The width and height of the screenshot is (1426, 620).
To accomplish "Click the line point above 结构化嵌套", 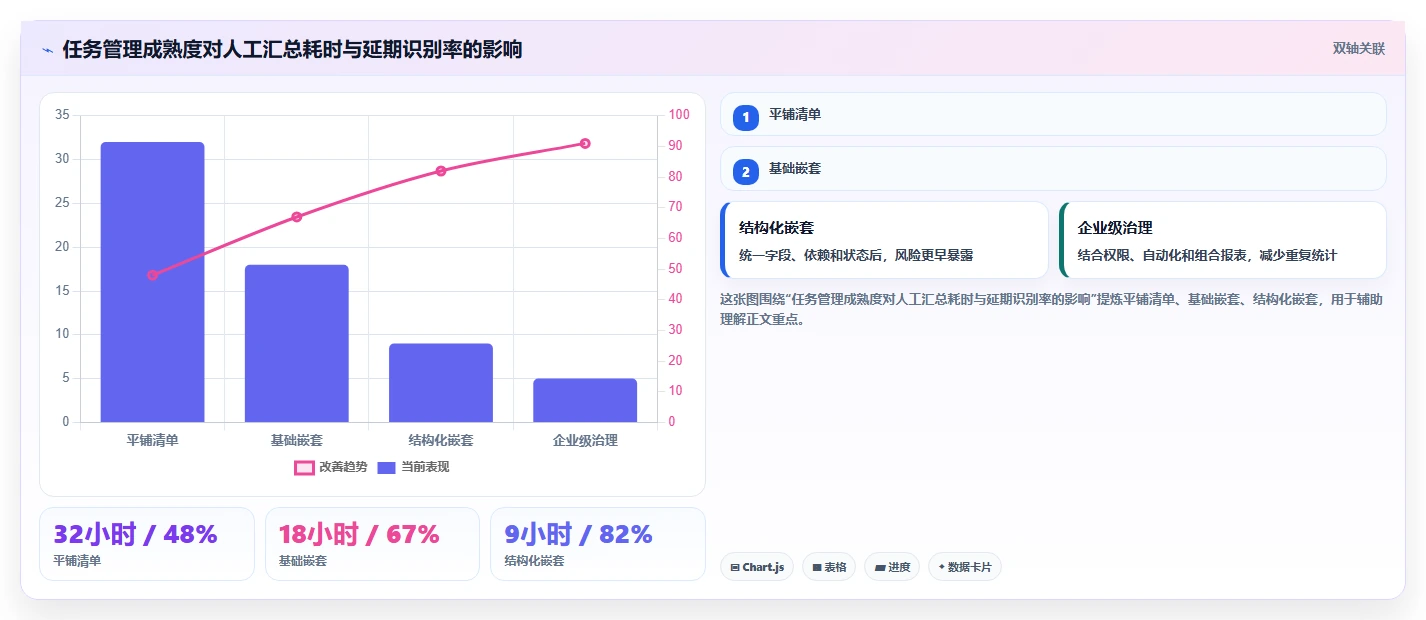I will [441, 171].
